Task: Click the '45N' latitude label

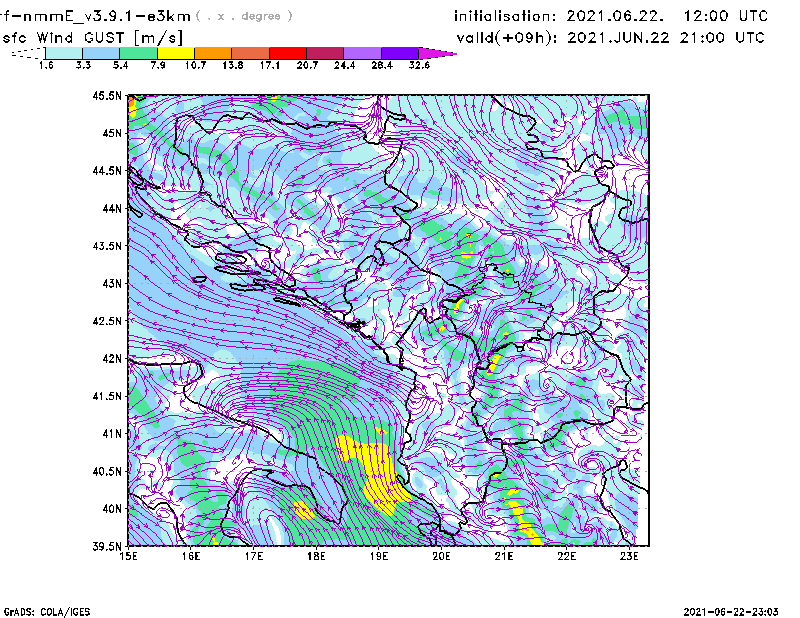Action: point(112,133)
